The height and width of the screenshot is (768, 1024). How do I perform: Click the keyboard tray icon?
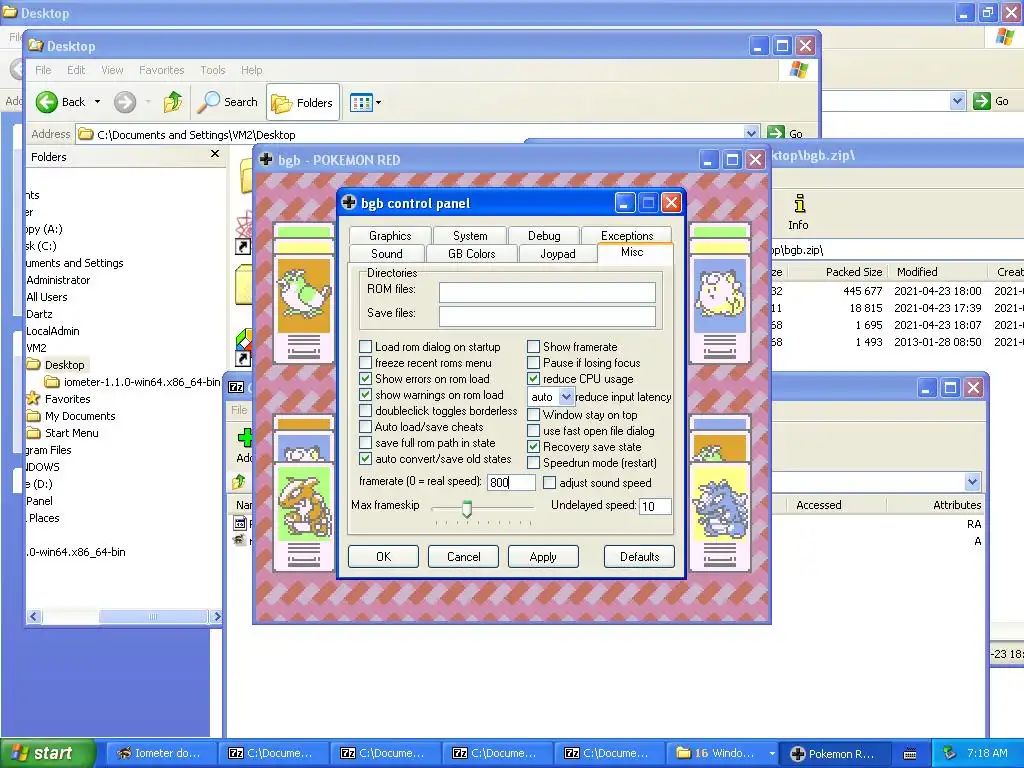(x=910, y=754)
